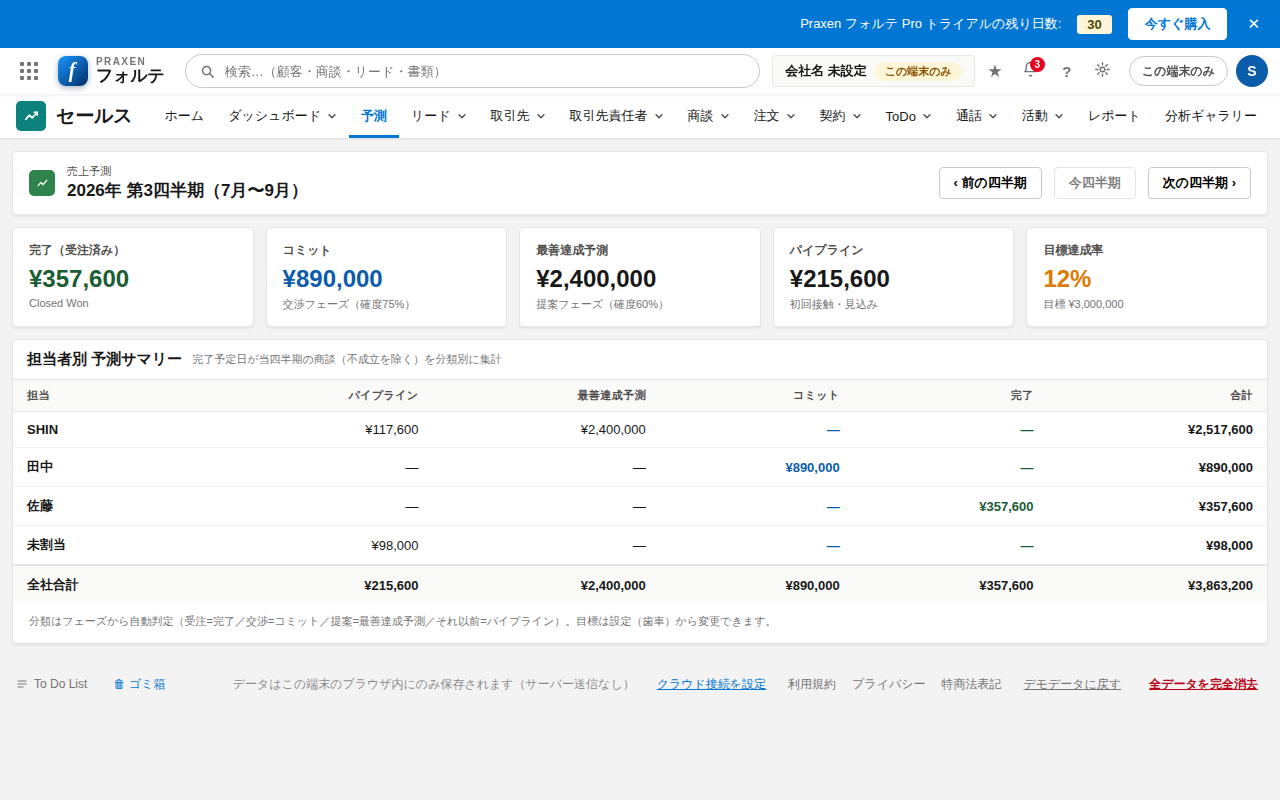This screenshot has width=1280, height=800.
Task: Open the 利用規約 link
Action: coord(811,684)
